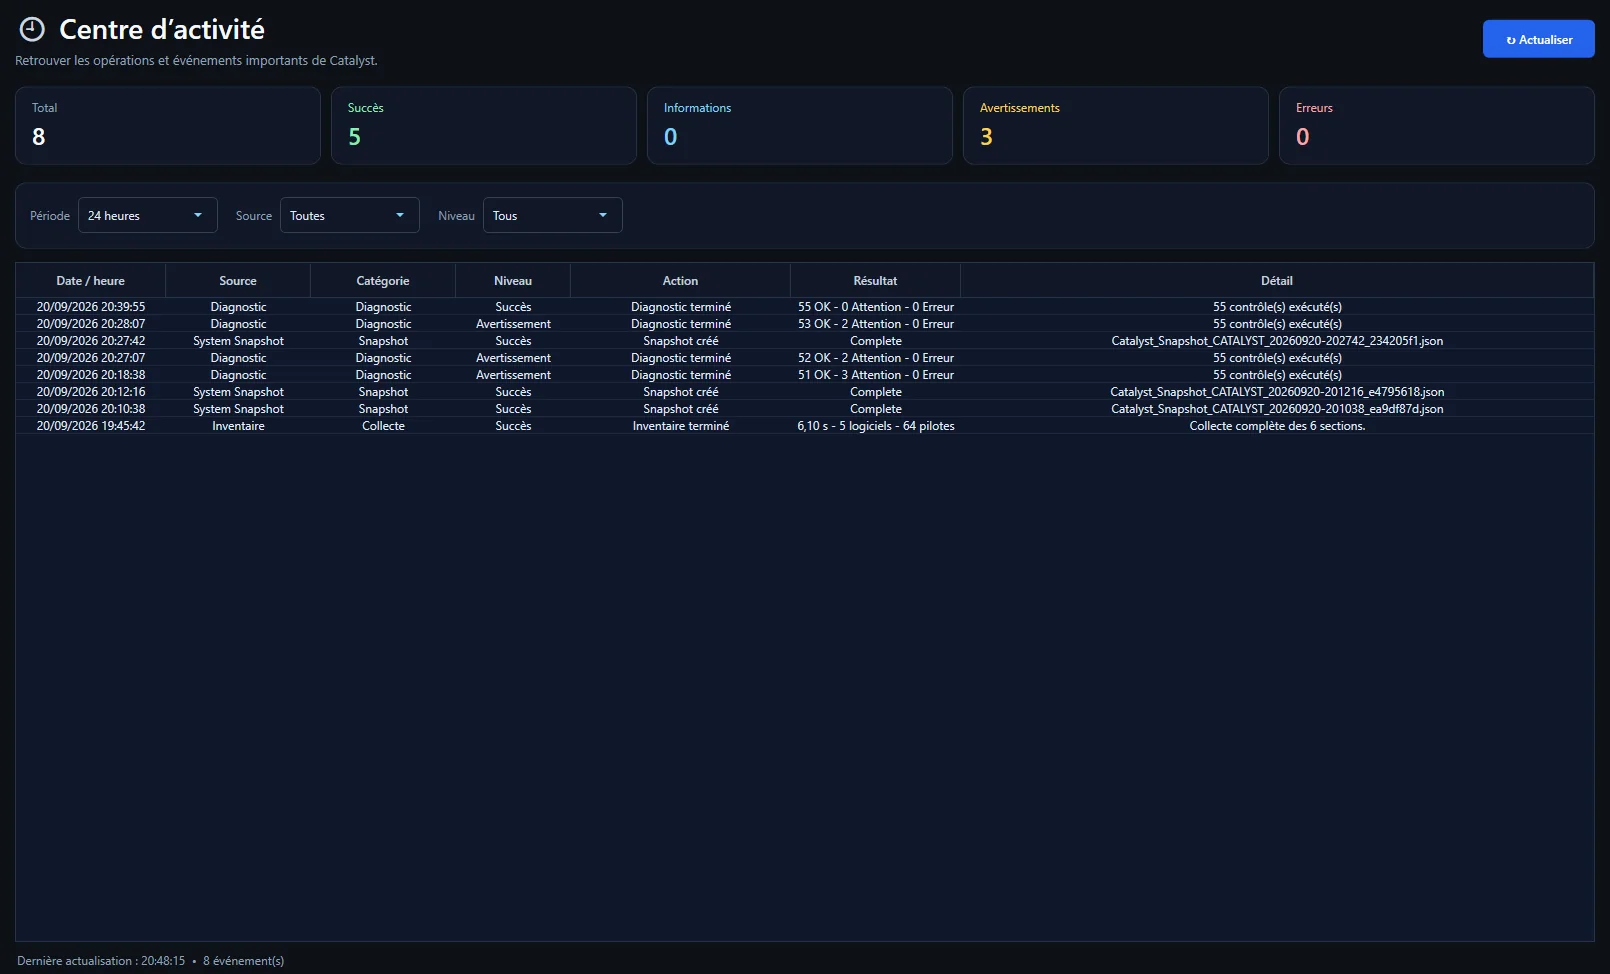Click the date cell 20/09/2026 20:18:38
1610x974 pixels.
coord(91,375)
